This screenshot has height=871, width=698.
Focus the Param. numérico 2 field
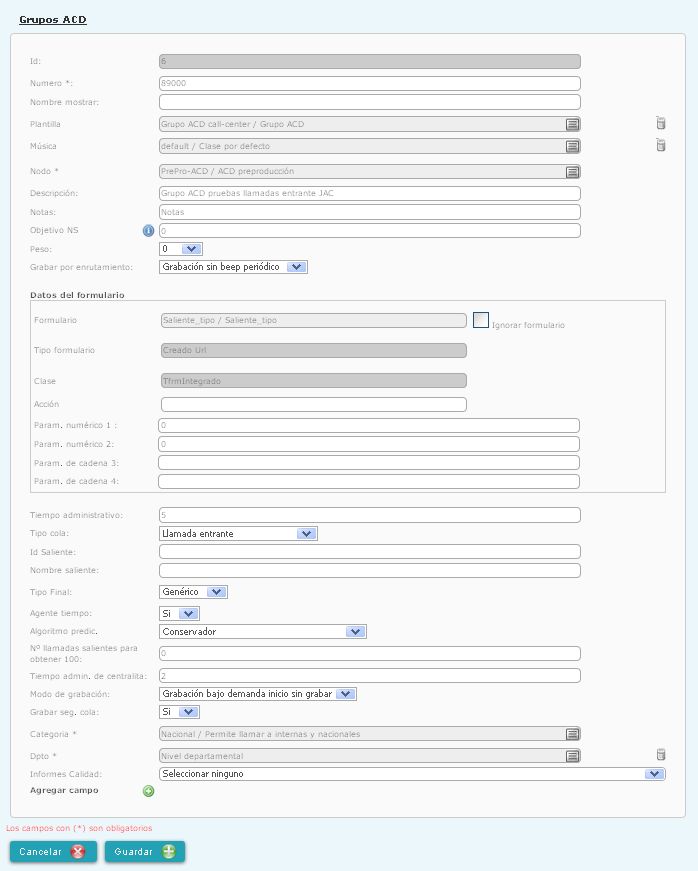pos(369,444)
